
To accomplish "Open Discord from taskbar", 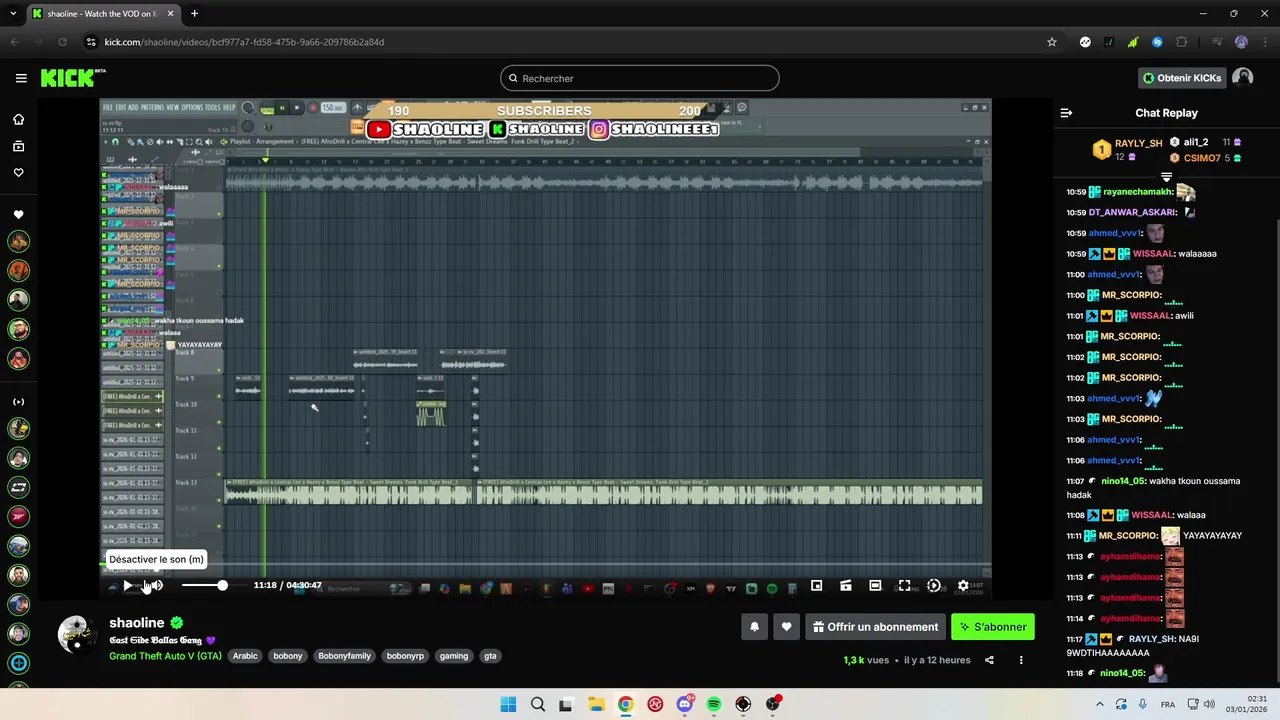I will (685, 704).
